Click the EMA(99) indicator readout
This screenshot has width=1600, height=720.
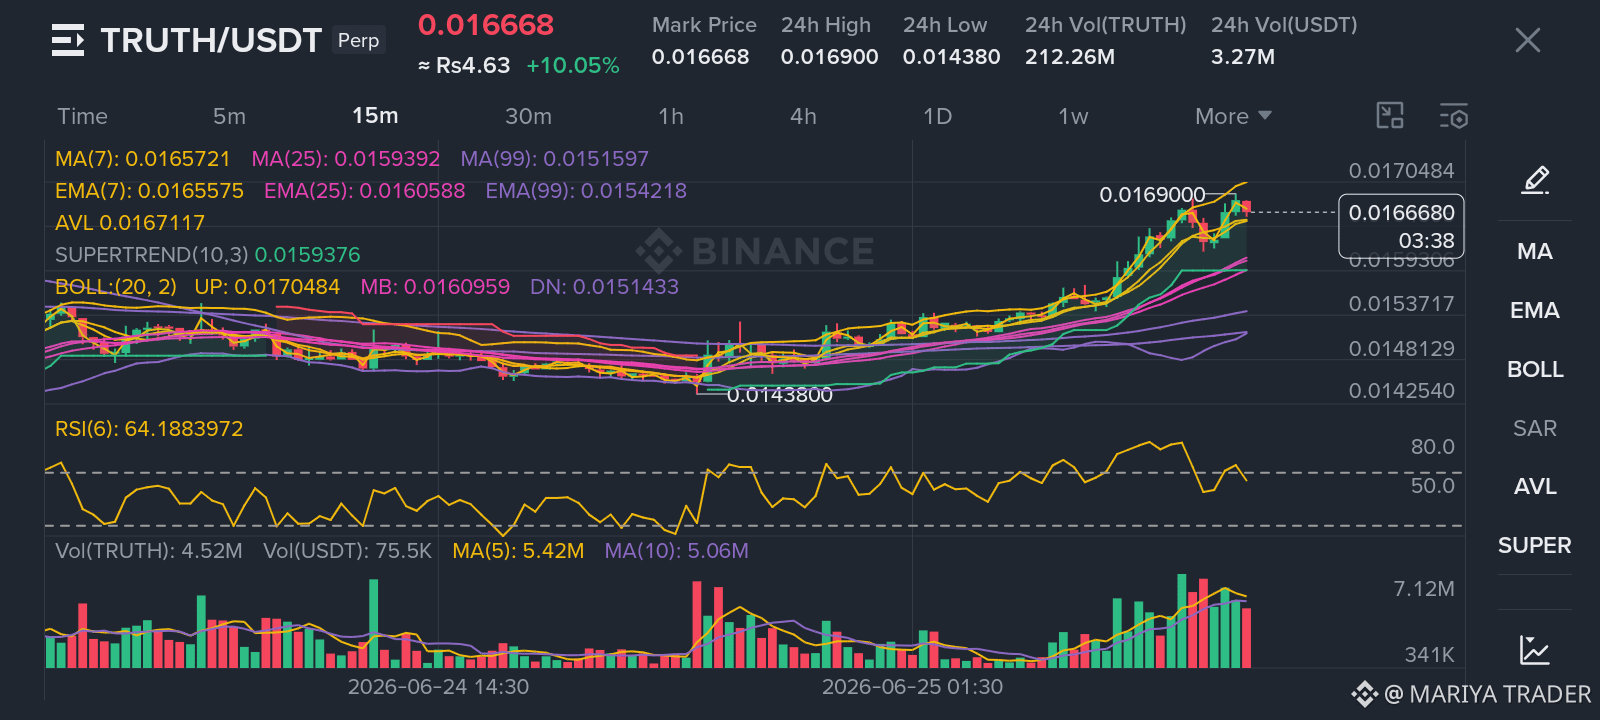pos(586,191)
